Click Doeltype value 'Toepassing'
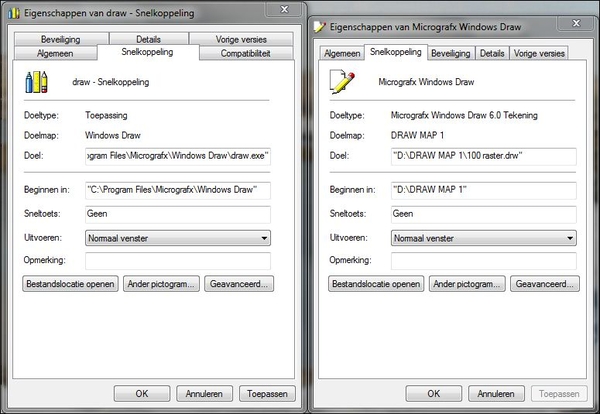Image resolution: width=600 pixels, height=414 pixels. click(x=106, y=115)
